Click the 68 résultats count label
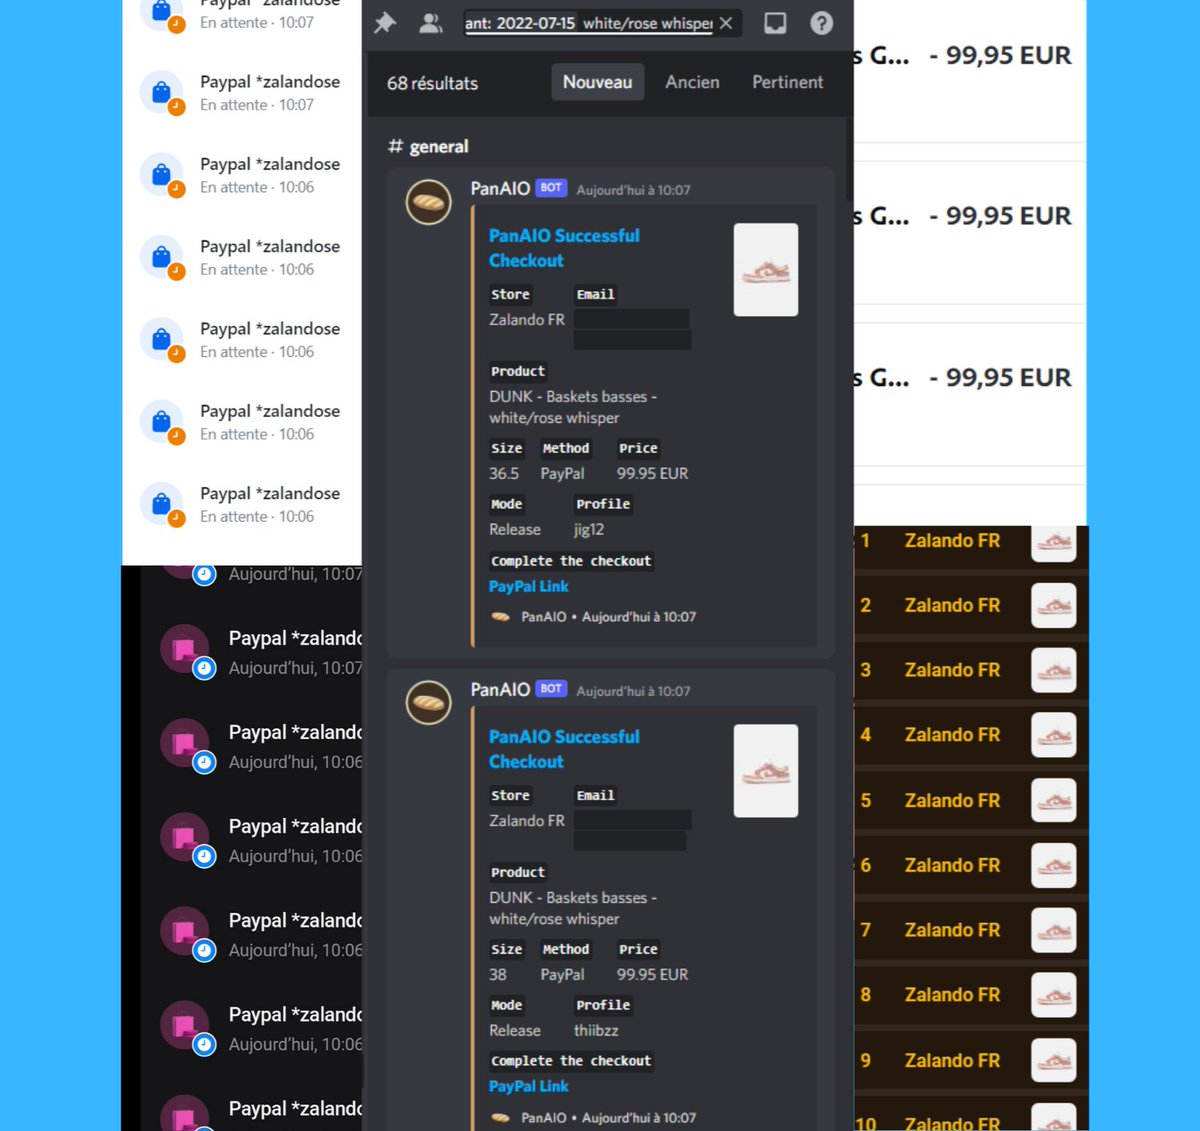Viewport: 1200px width, 1131px height. click(432, 83)
